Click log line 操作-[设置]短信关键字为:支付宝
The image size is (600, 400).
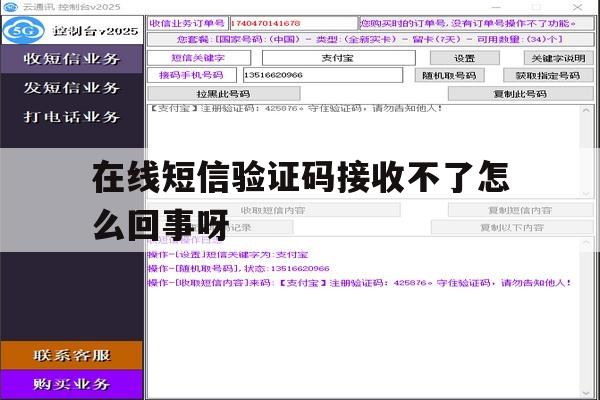228,255
